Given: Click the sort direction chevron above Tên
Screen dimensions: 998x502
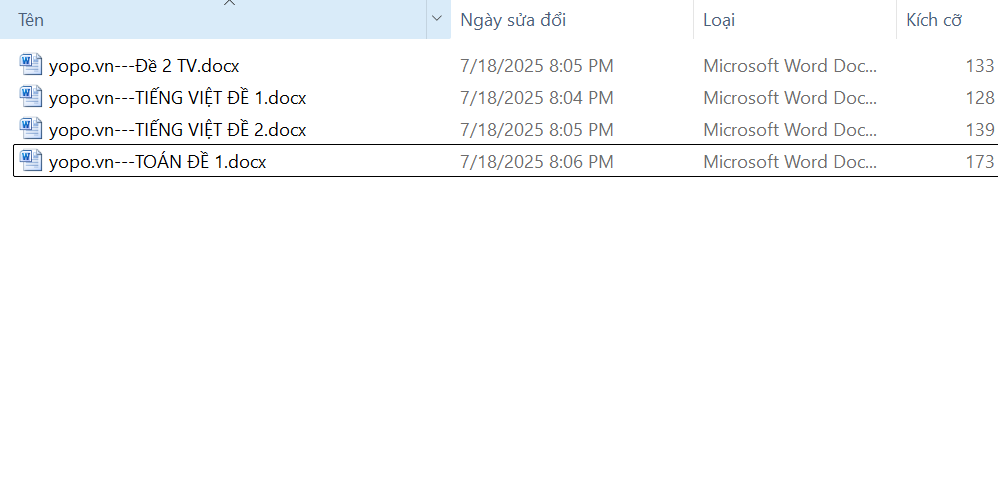Looking at the screenshot, I should coord(229,3).
